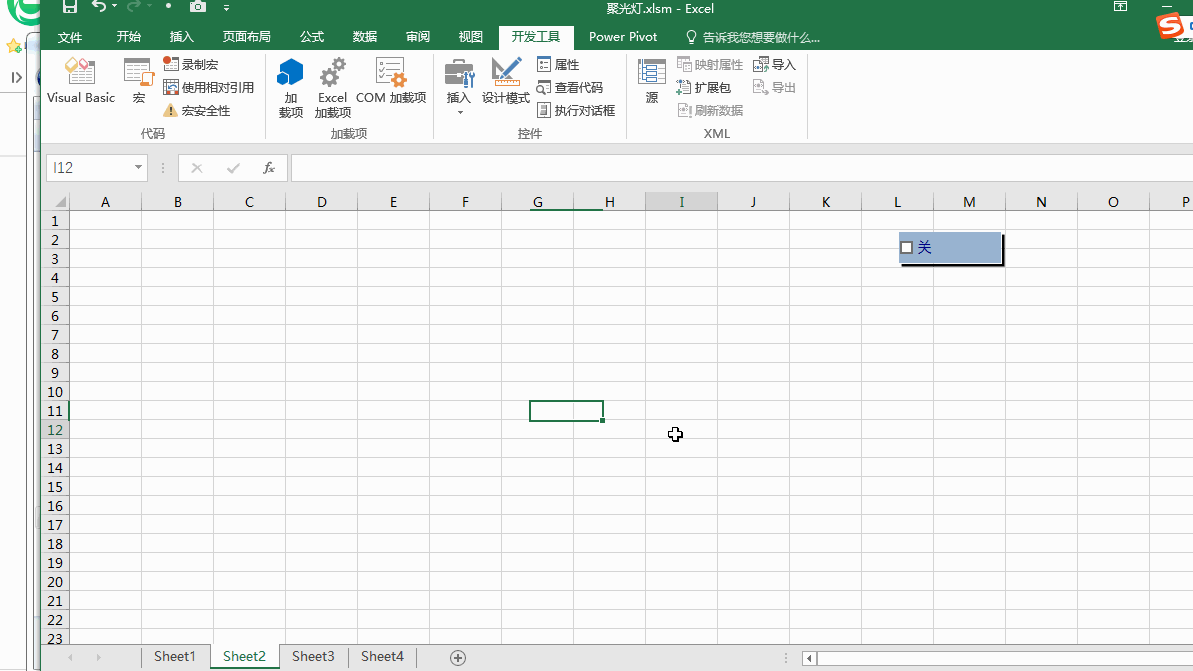The height and width of the screenshot is (671, 1193).
Task: Select column I header
Action: point(682,202)
